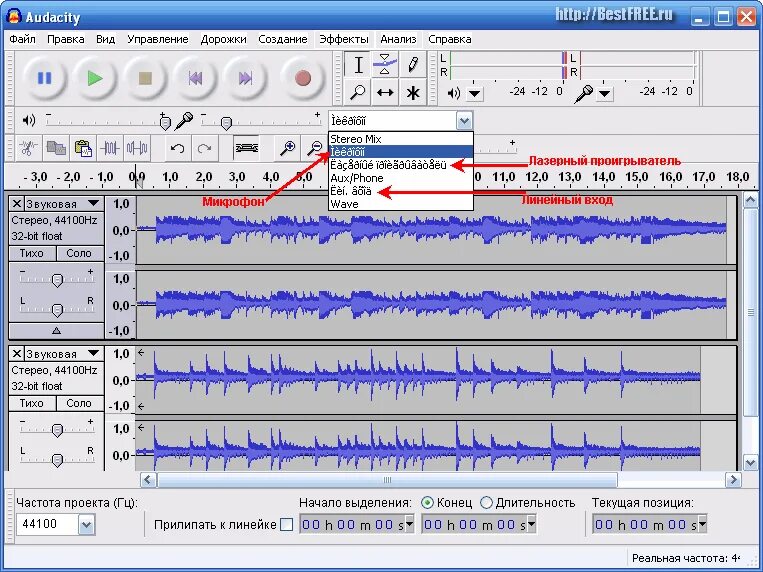Start playback with the green Play button
Screen dimensions: 763x572
coord(94,78)
